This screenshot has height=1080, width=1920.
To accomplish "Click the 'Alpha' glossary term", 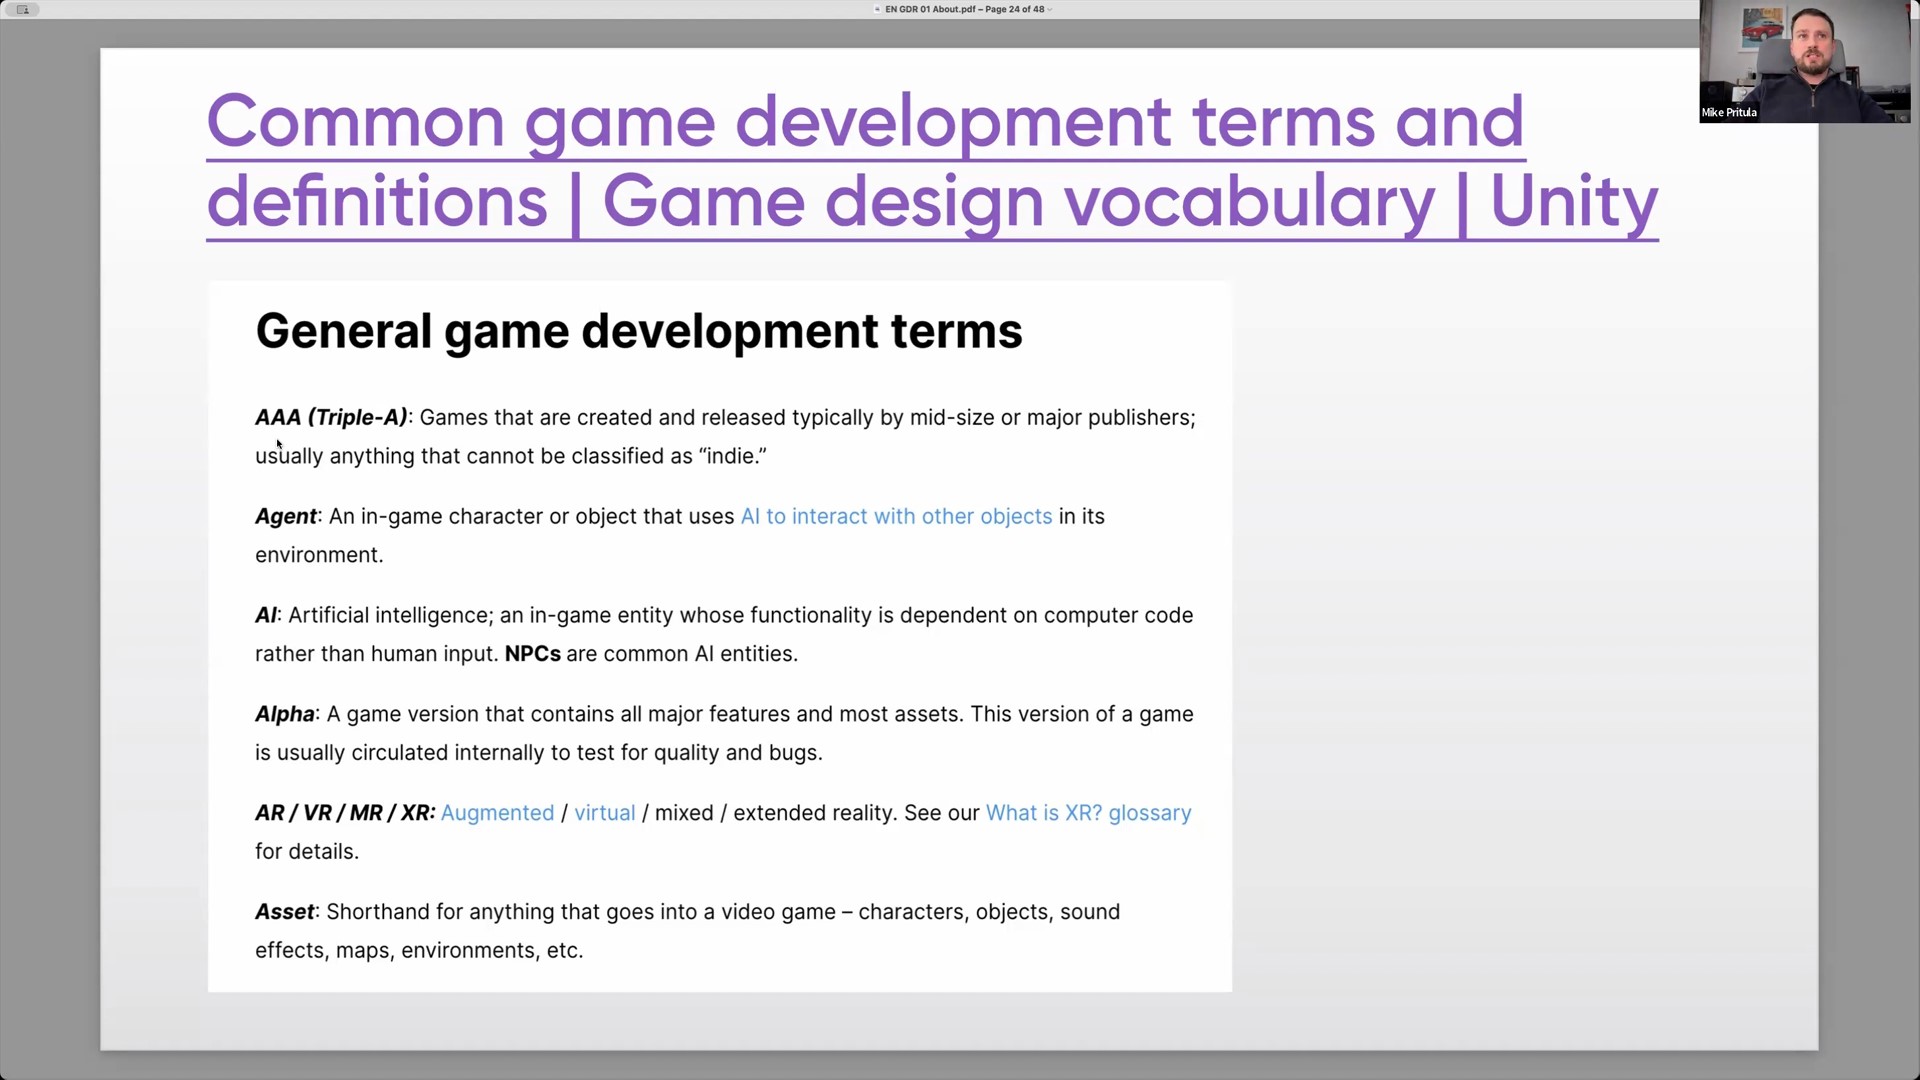I will coord(284,714).
